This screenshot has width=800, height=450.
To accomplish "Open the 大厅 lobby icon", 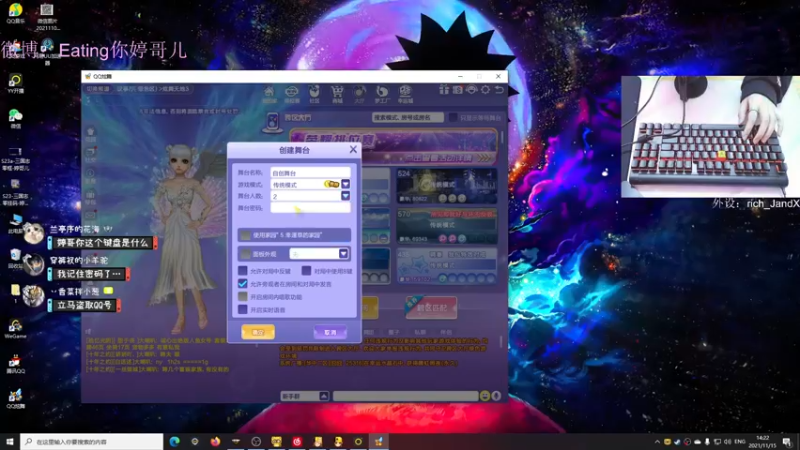I will 360,94.
